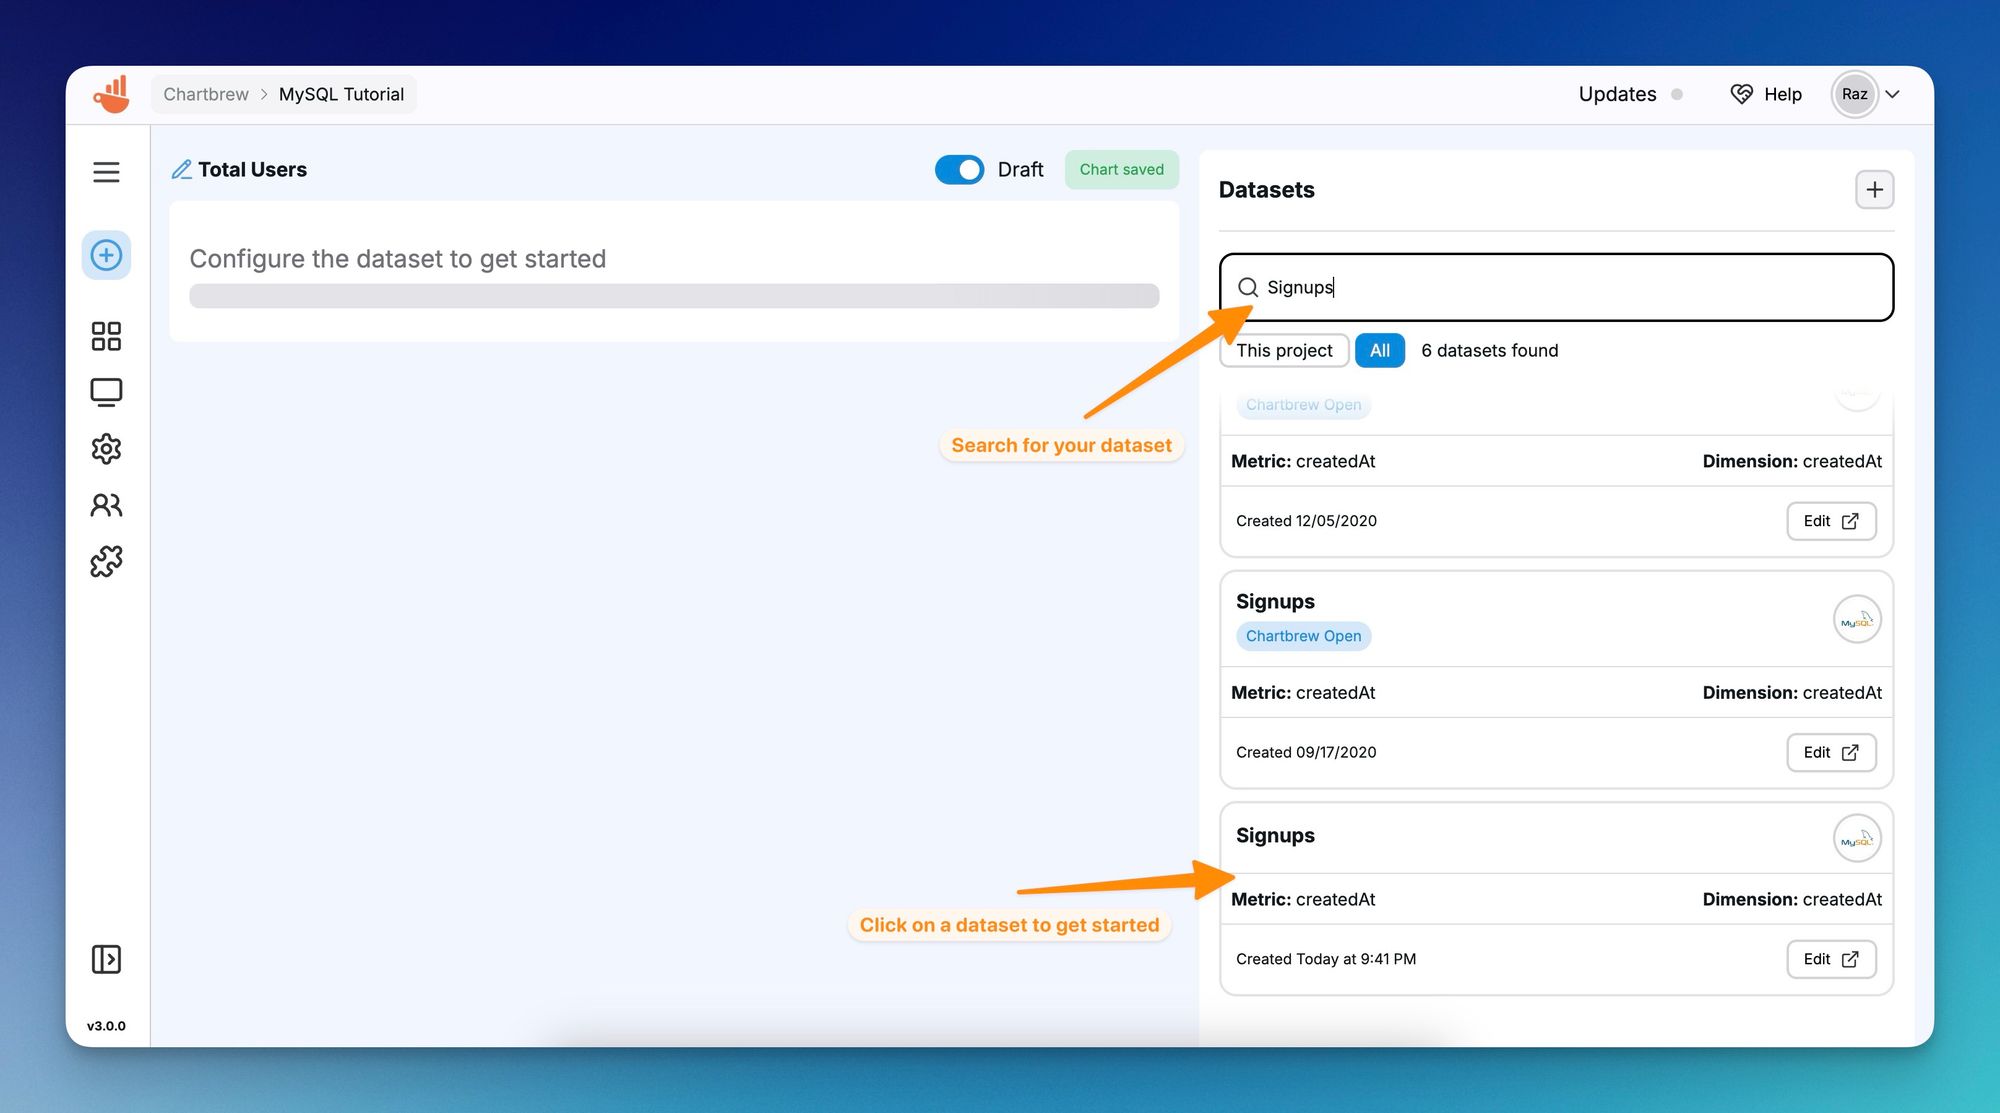Expand the sidebar panel icon
This screenshot has width=2000, height=1113.
point(106,959)
